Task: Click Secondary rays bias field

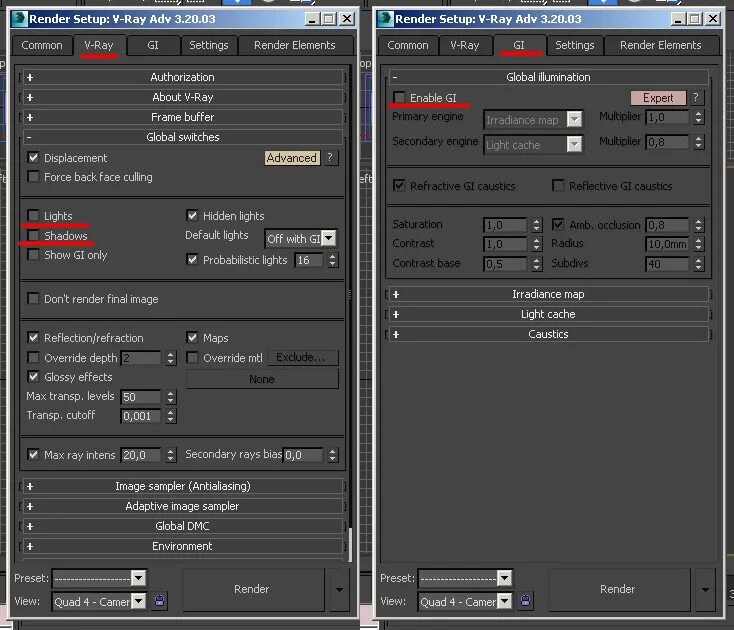Action: pos(303,454)
